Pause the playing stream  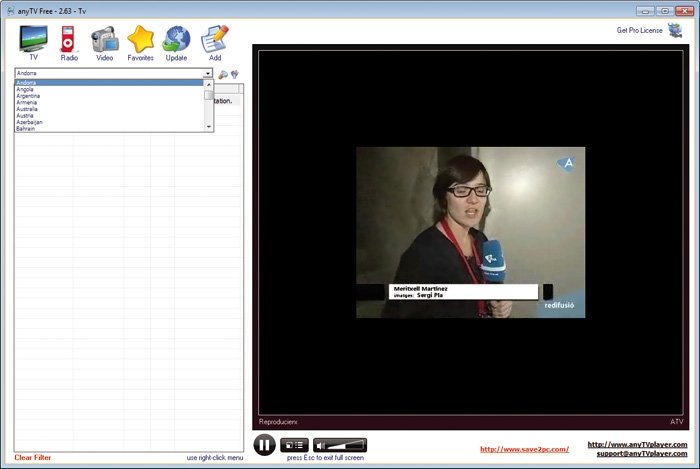click(x=264, y=445)
